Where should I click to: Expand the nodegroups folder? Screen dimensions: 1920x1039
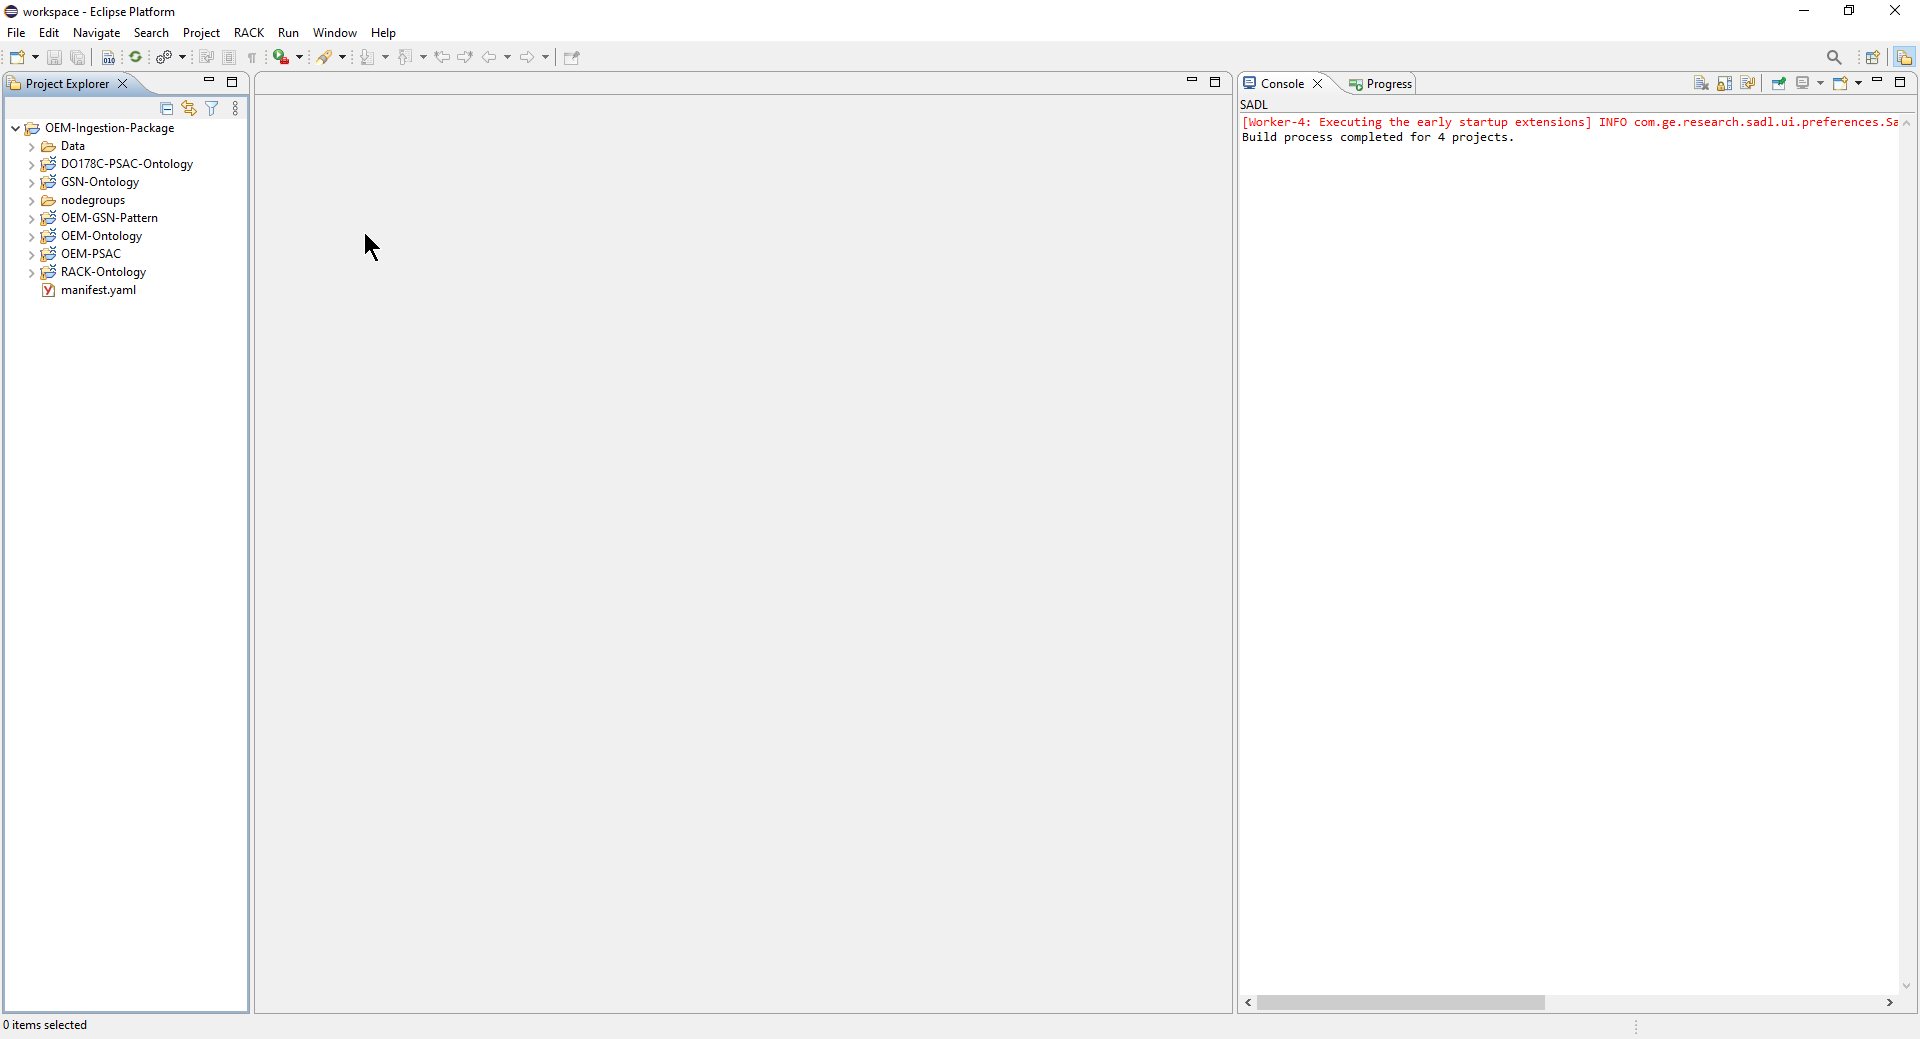[32, 201]
